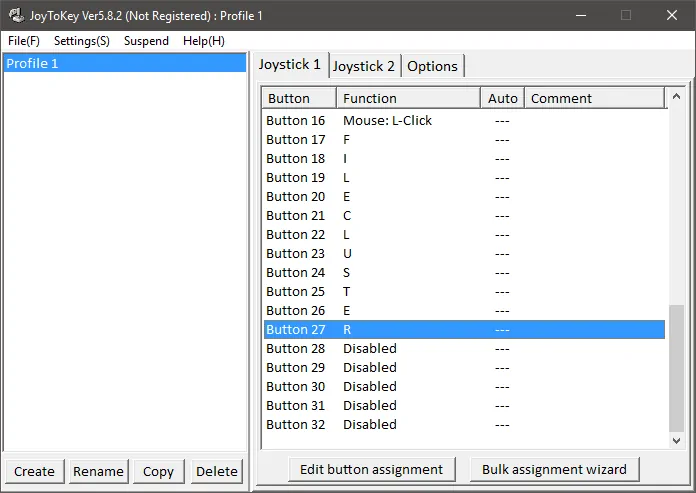Click the scroll down arrow of button list
Viewport: 696px width, 493px height.
coord(676,441)
